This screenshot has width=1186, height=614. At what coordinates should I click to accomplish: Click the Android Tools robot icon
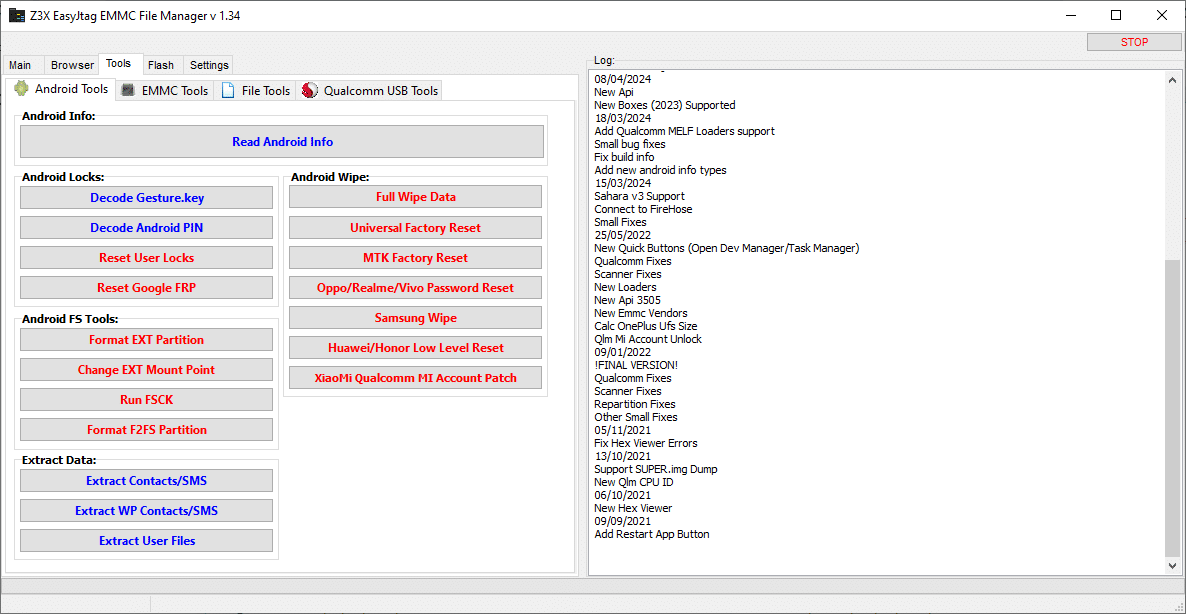(21, 89)
